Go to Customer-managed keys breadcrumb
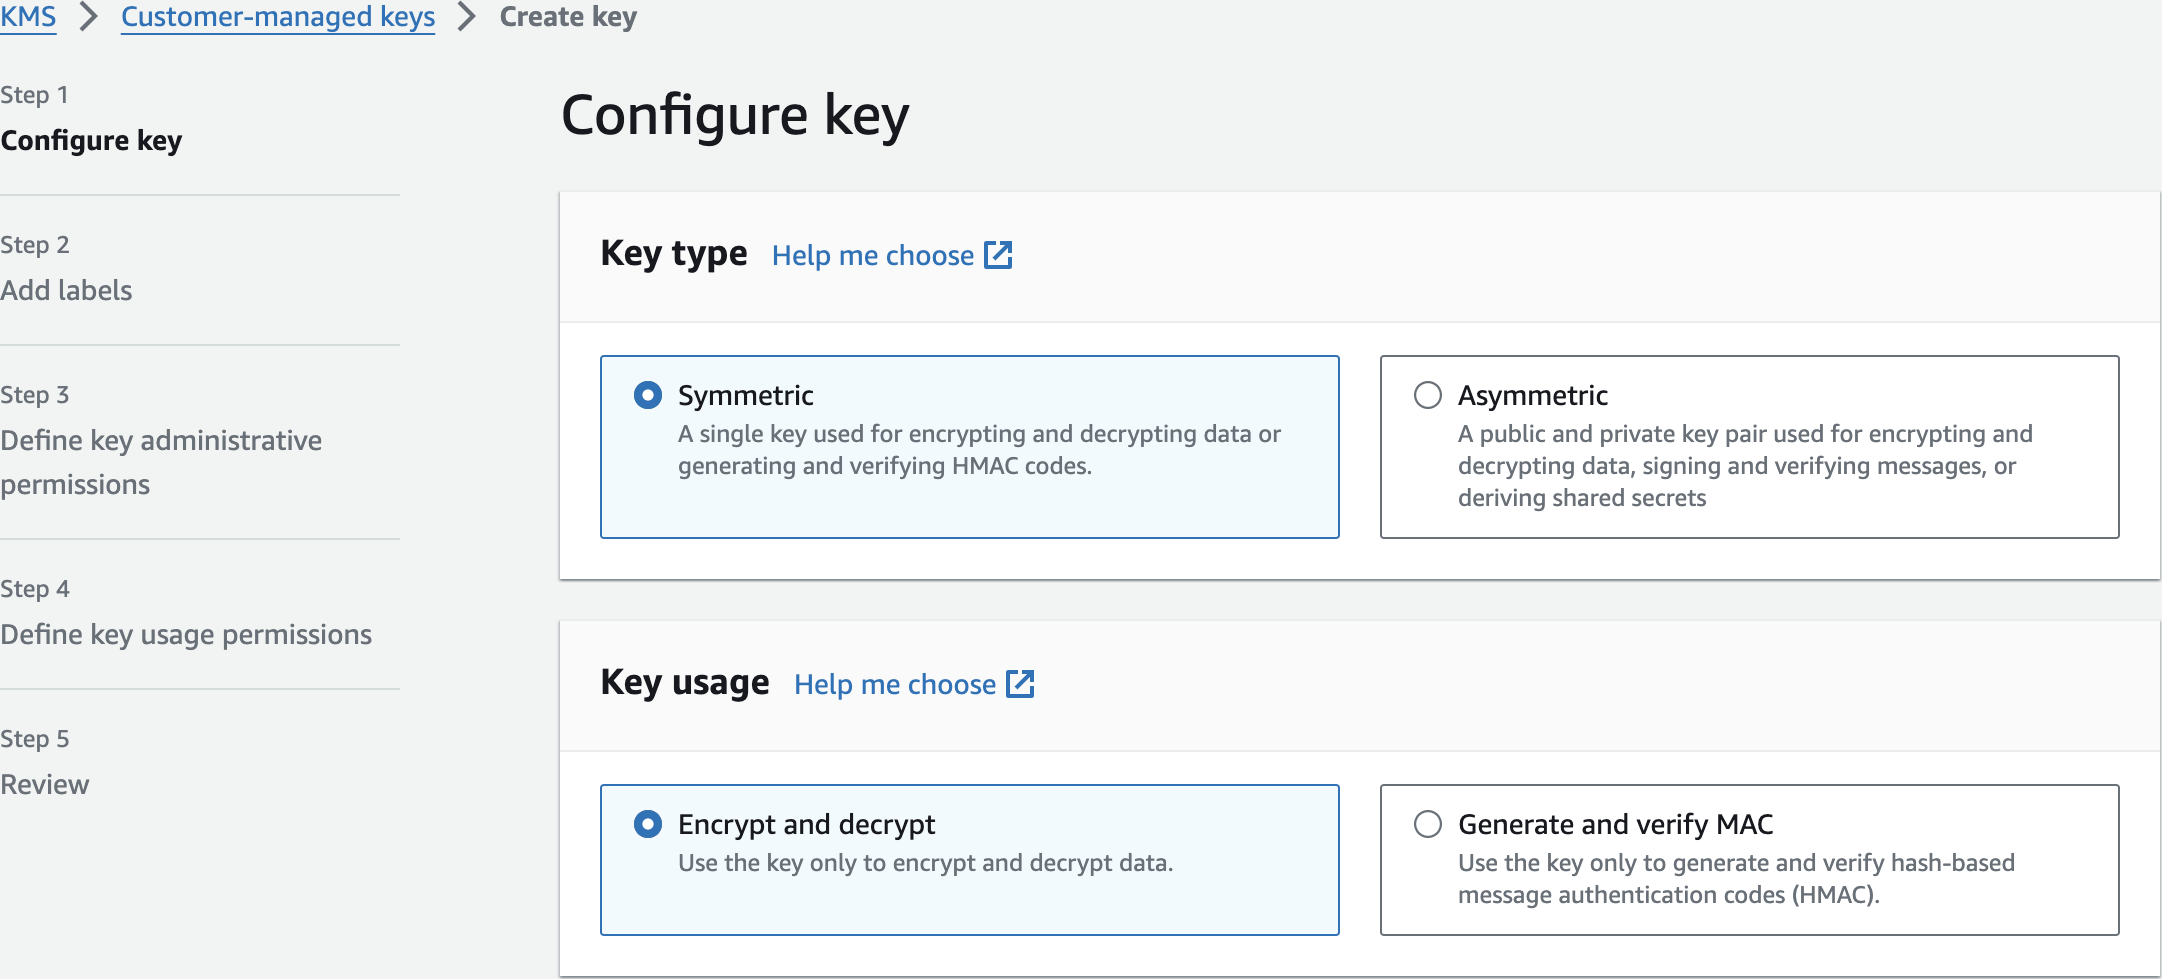The image size is (2162, 979). point(278,17)
